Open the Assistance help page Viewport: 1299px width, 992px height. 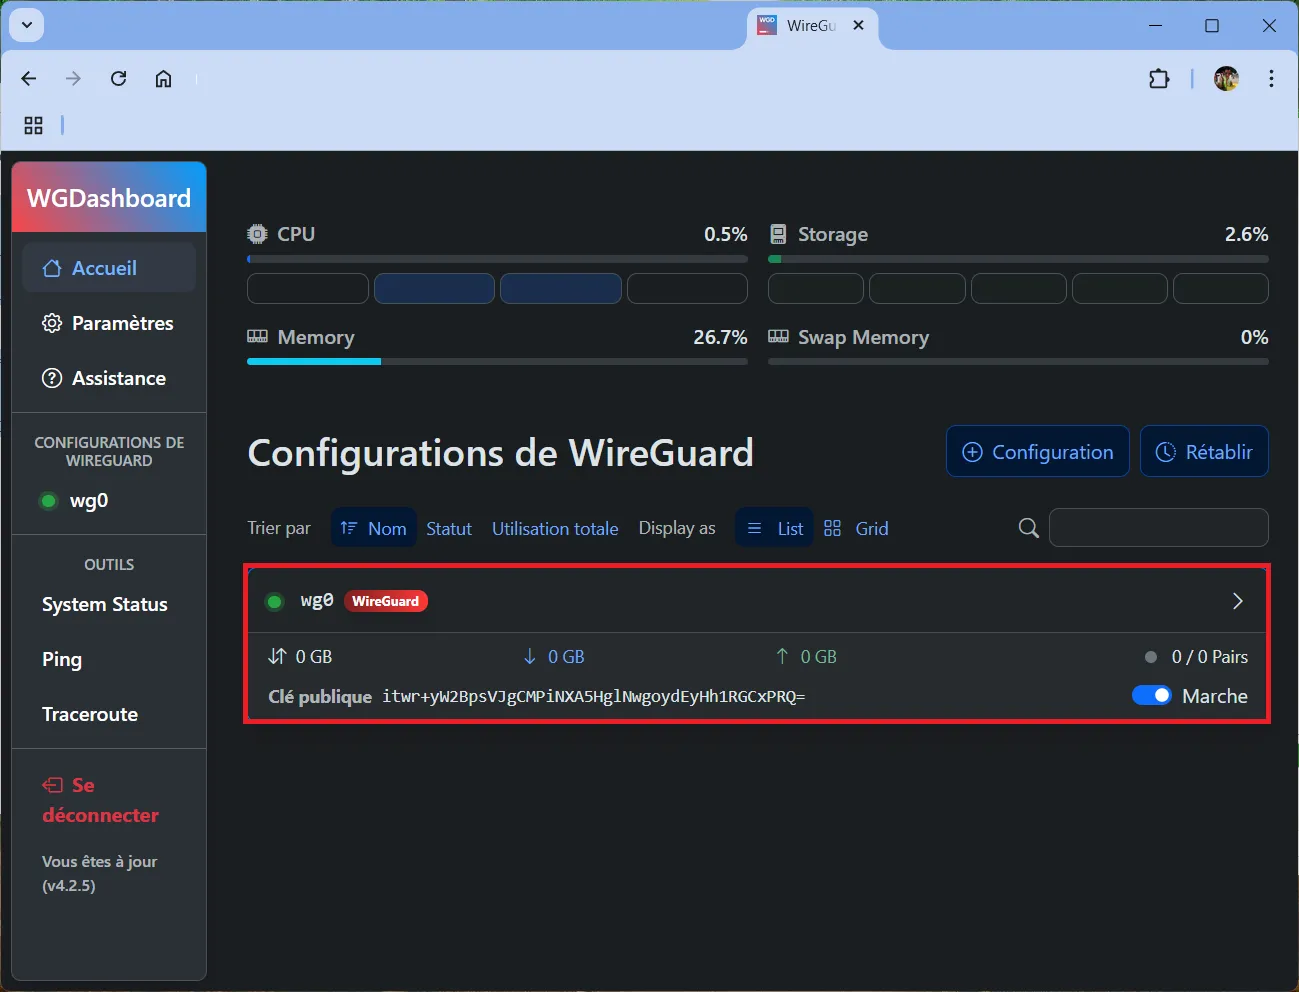point(109,378)
